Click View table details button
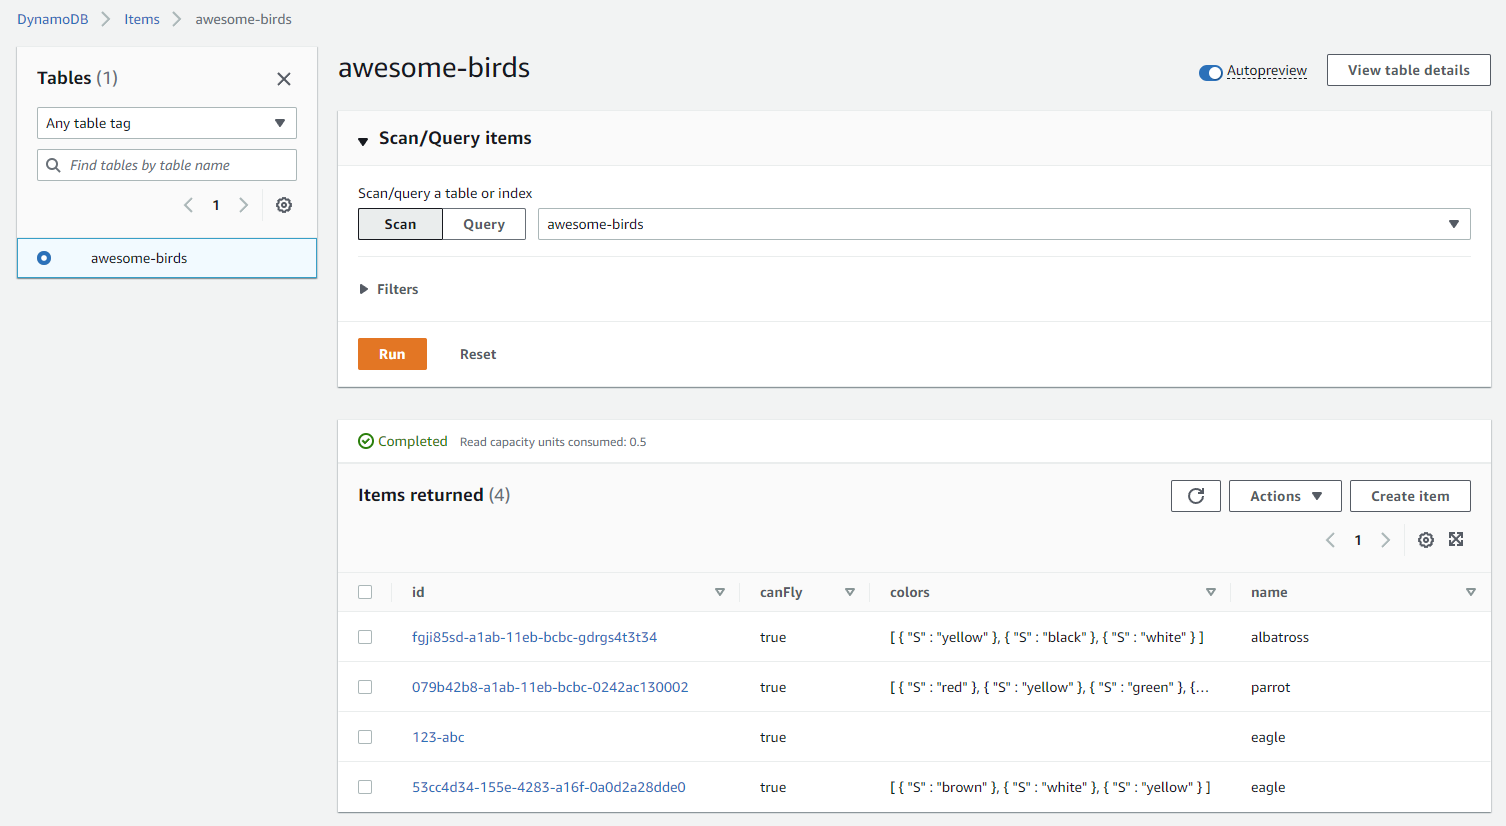This screenshot has width=1506, height=826. (x=1409, y=70)
